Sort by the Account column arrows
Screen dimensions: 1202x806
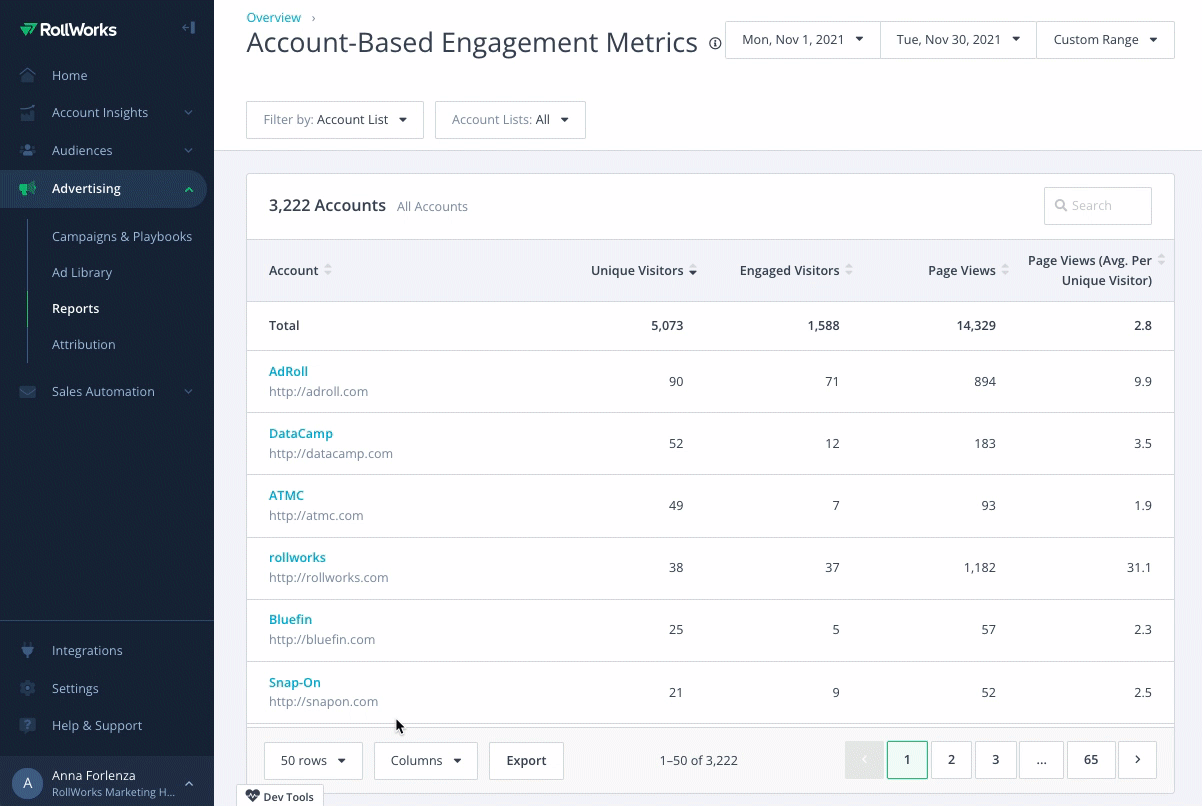coord(328,270)
